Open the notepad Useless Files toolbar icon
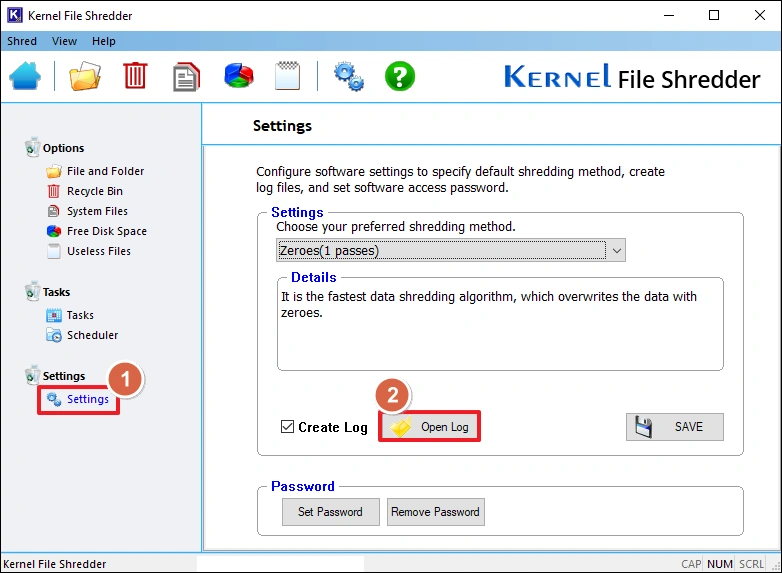 [287, 77]
